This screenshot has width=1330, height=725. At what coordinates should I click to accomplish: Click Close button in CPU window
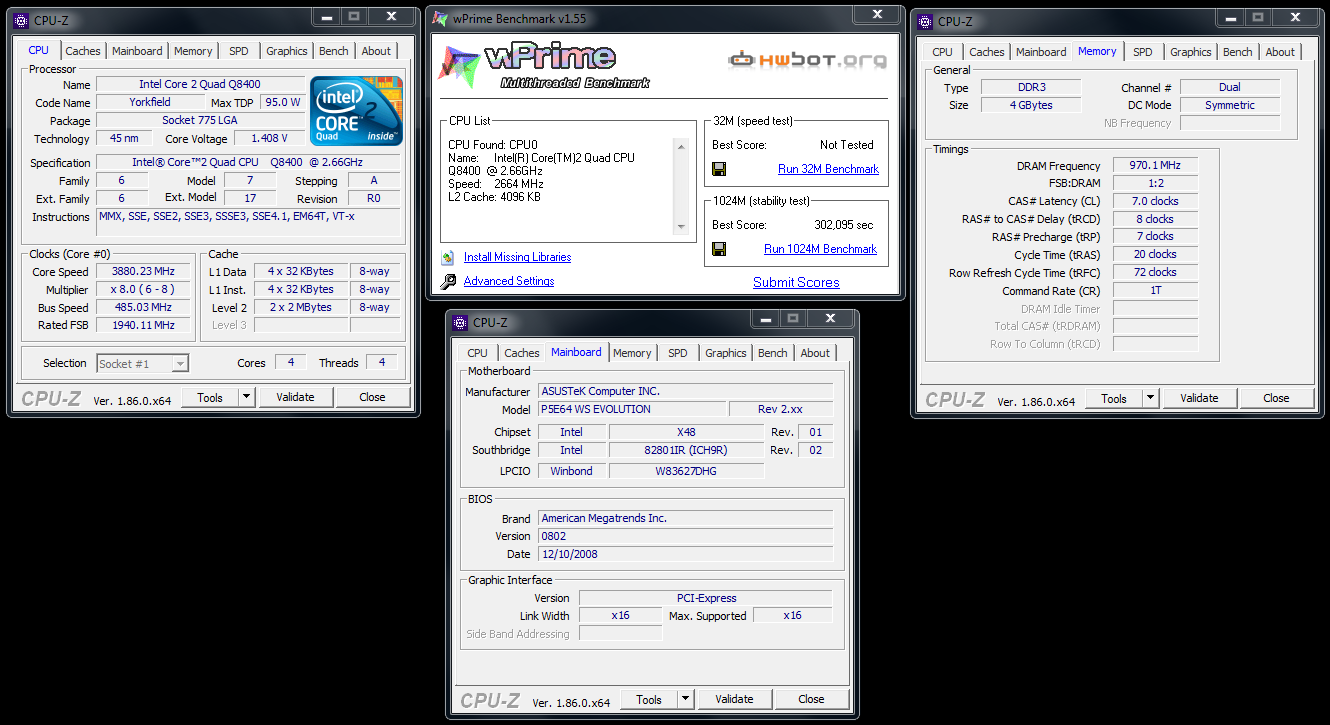coord(372,397)
